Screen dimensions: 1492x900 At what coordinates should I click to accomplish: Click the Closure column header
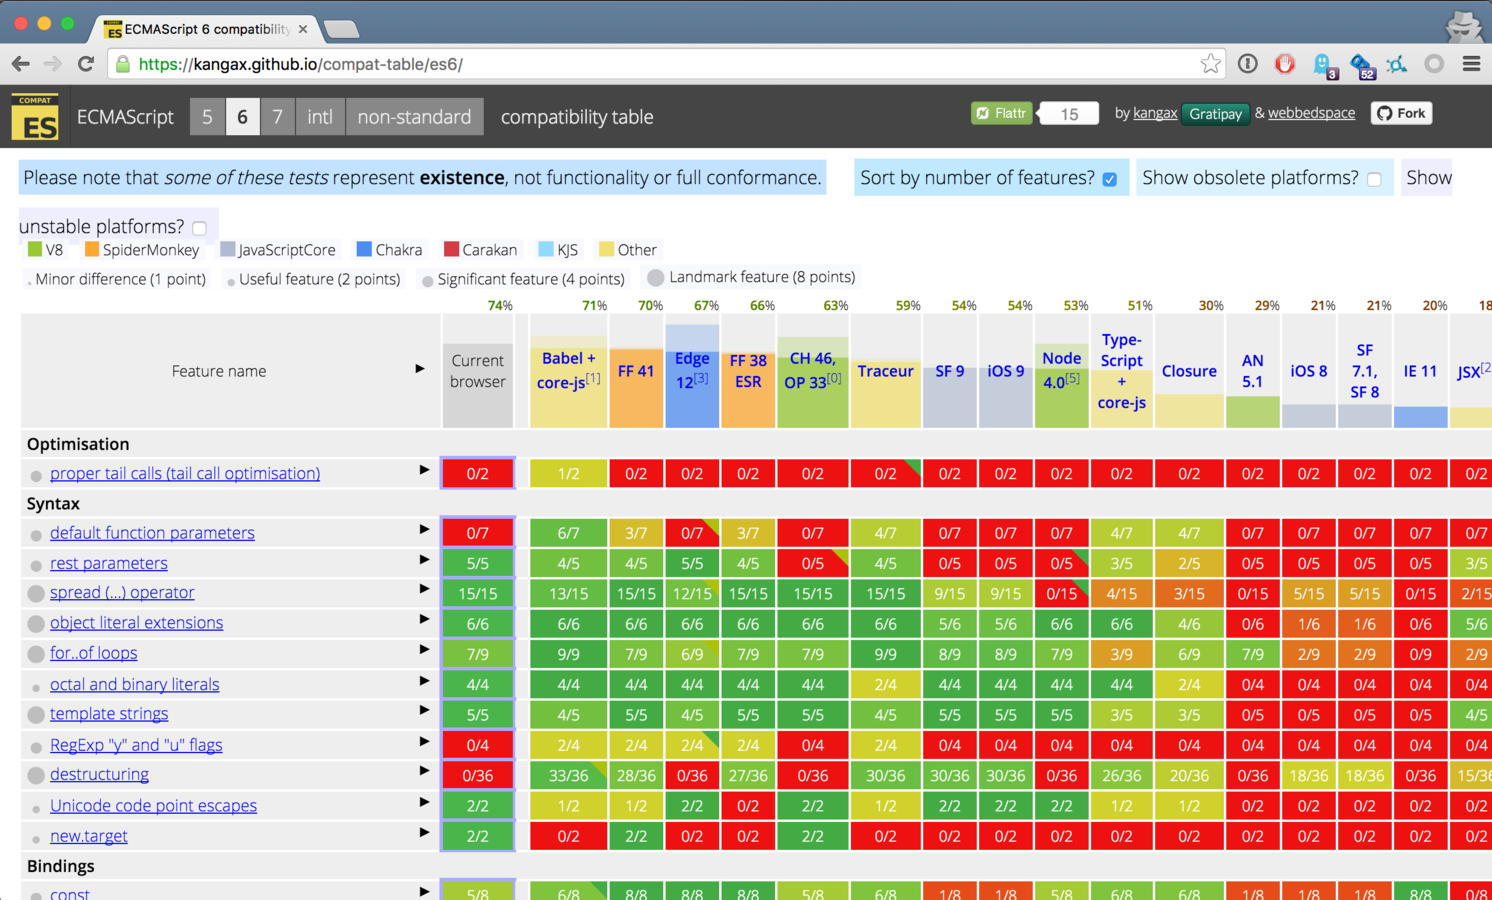click(x=1189, y=371)
